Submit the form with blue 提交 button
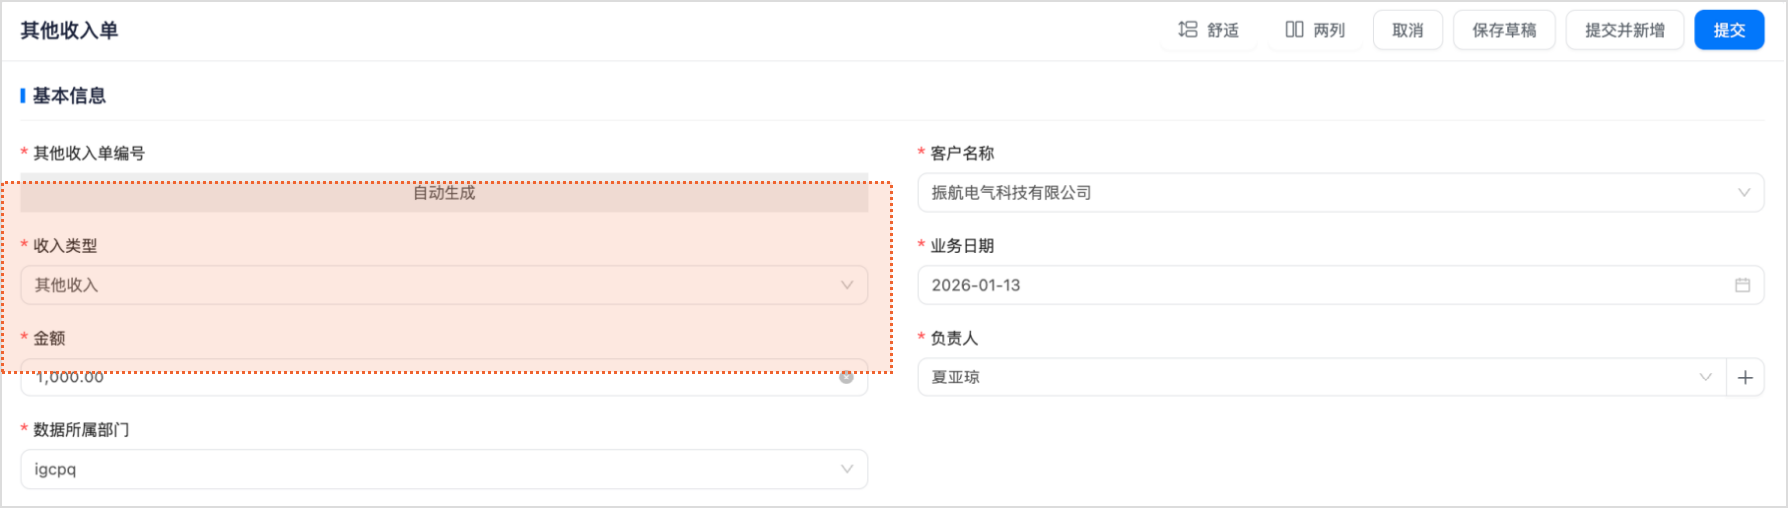The image size is (1788, 510). point(1728,30)
